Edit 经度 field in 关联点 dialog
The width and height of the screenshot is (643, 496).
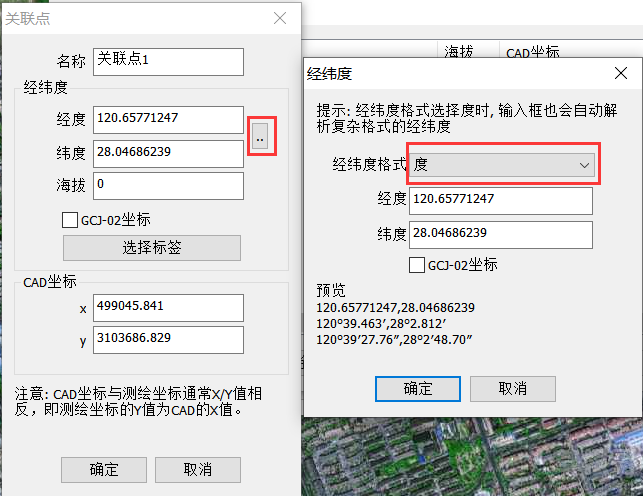[x=169, y=120]
